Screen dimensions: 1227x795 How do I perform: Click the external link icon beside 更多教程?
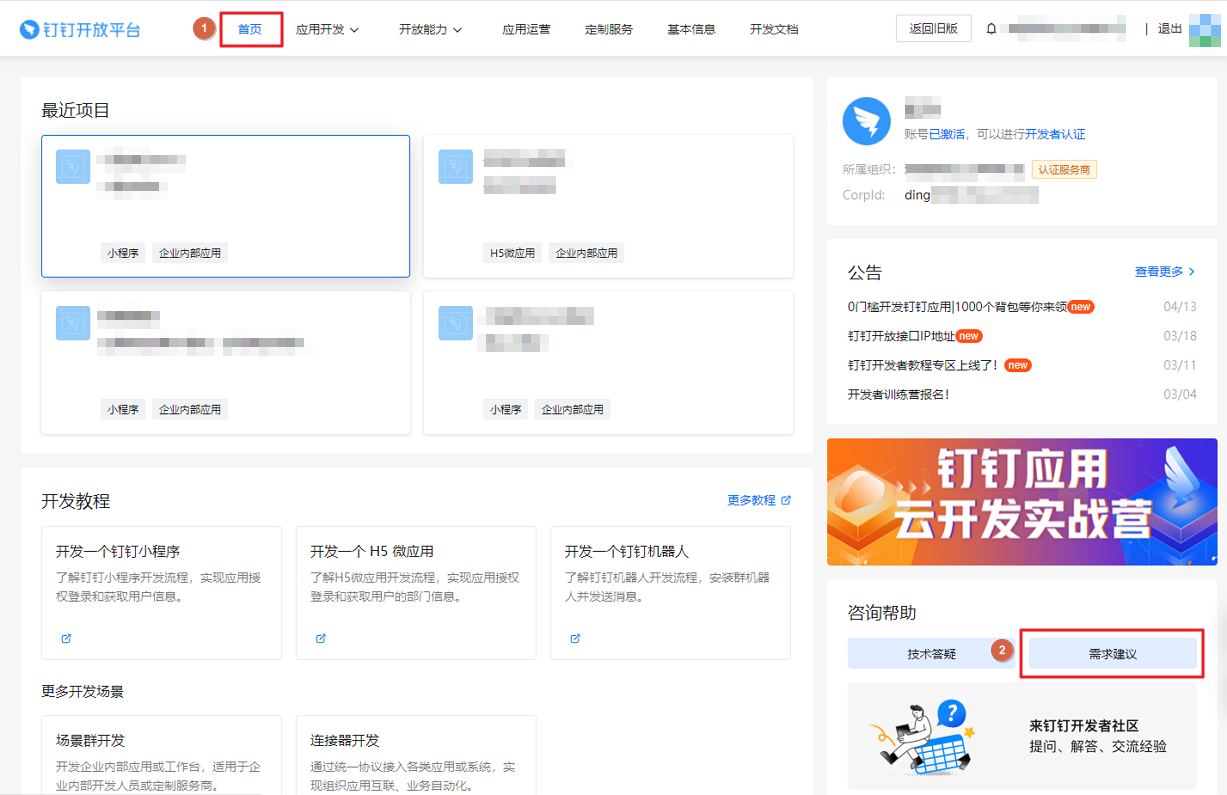click(x=786, y=500)
